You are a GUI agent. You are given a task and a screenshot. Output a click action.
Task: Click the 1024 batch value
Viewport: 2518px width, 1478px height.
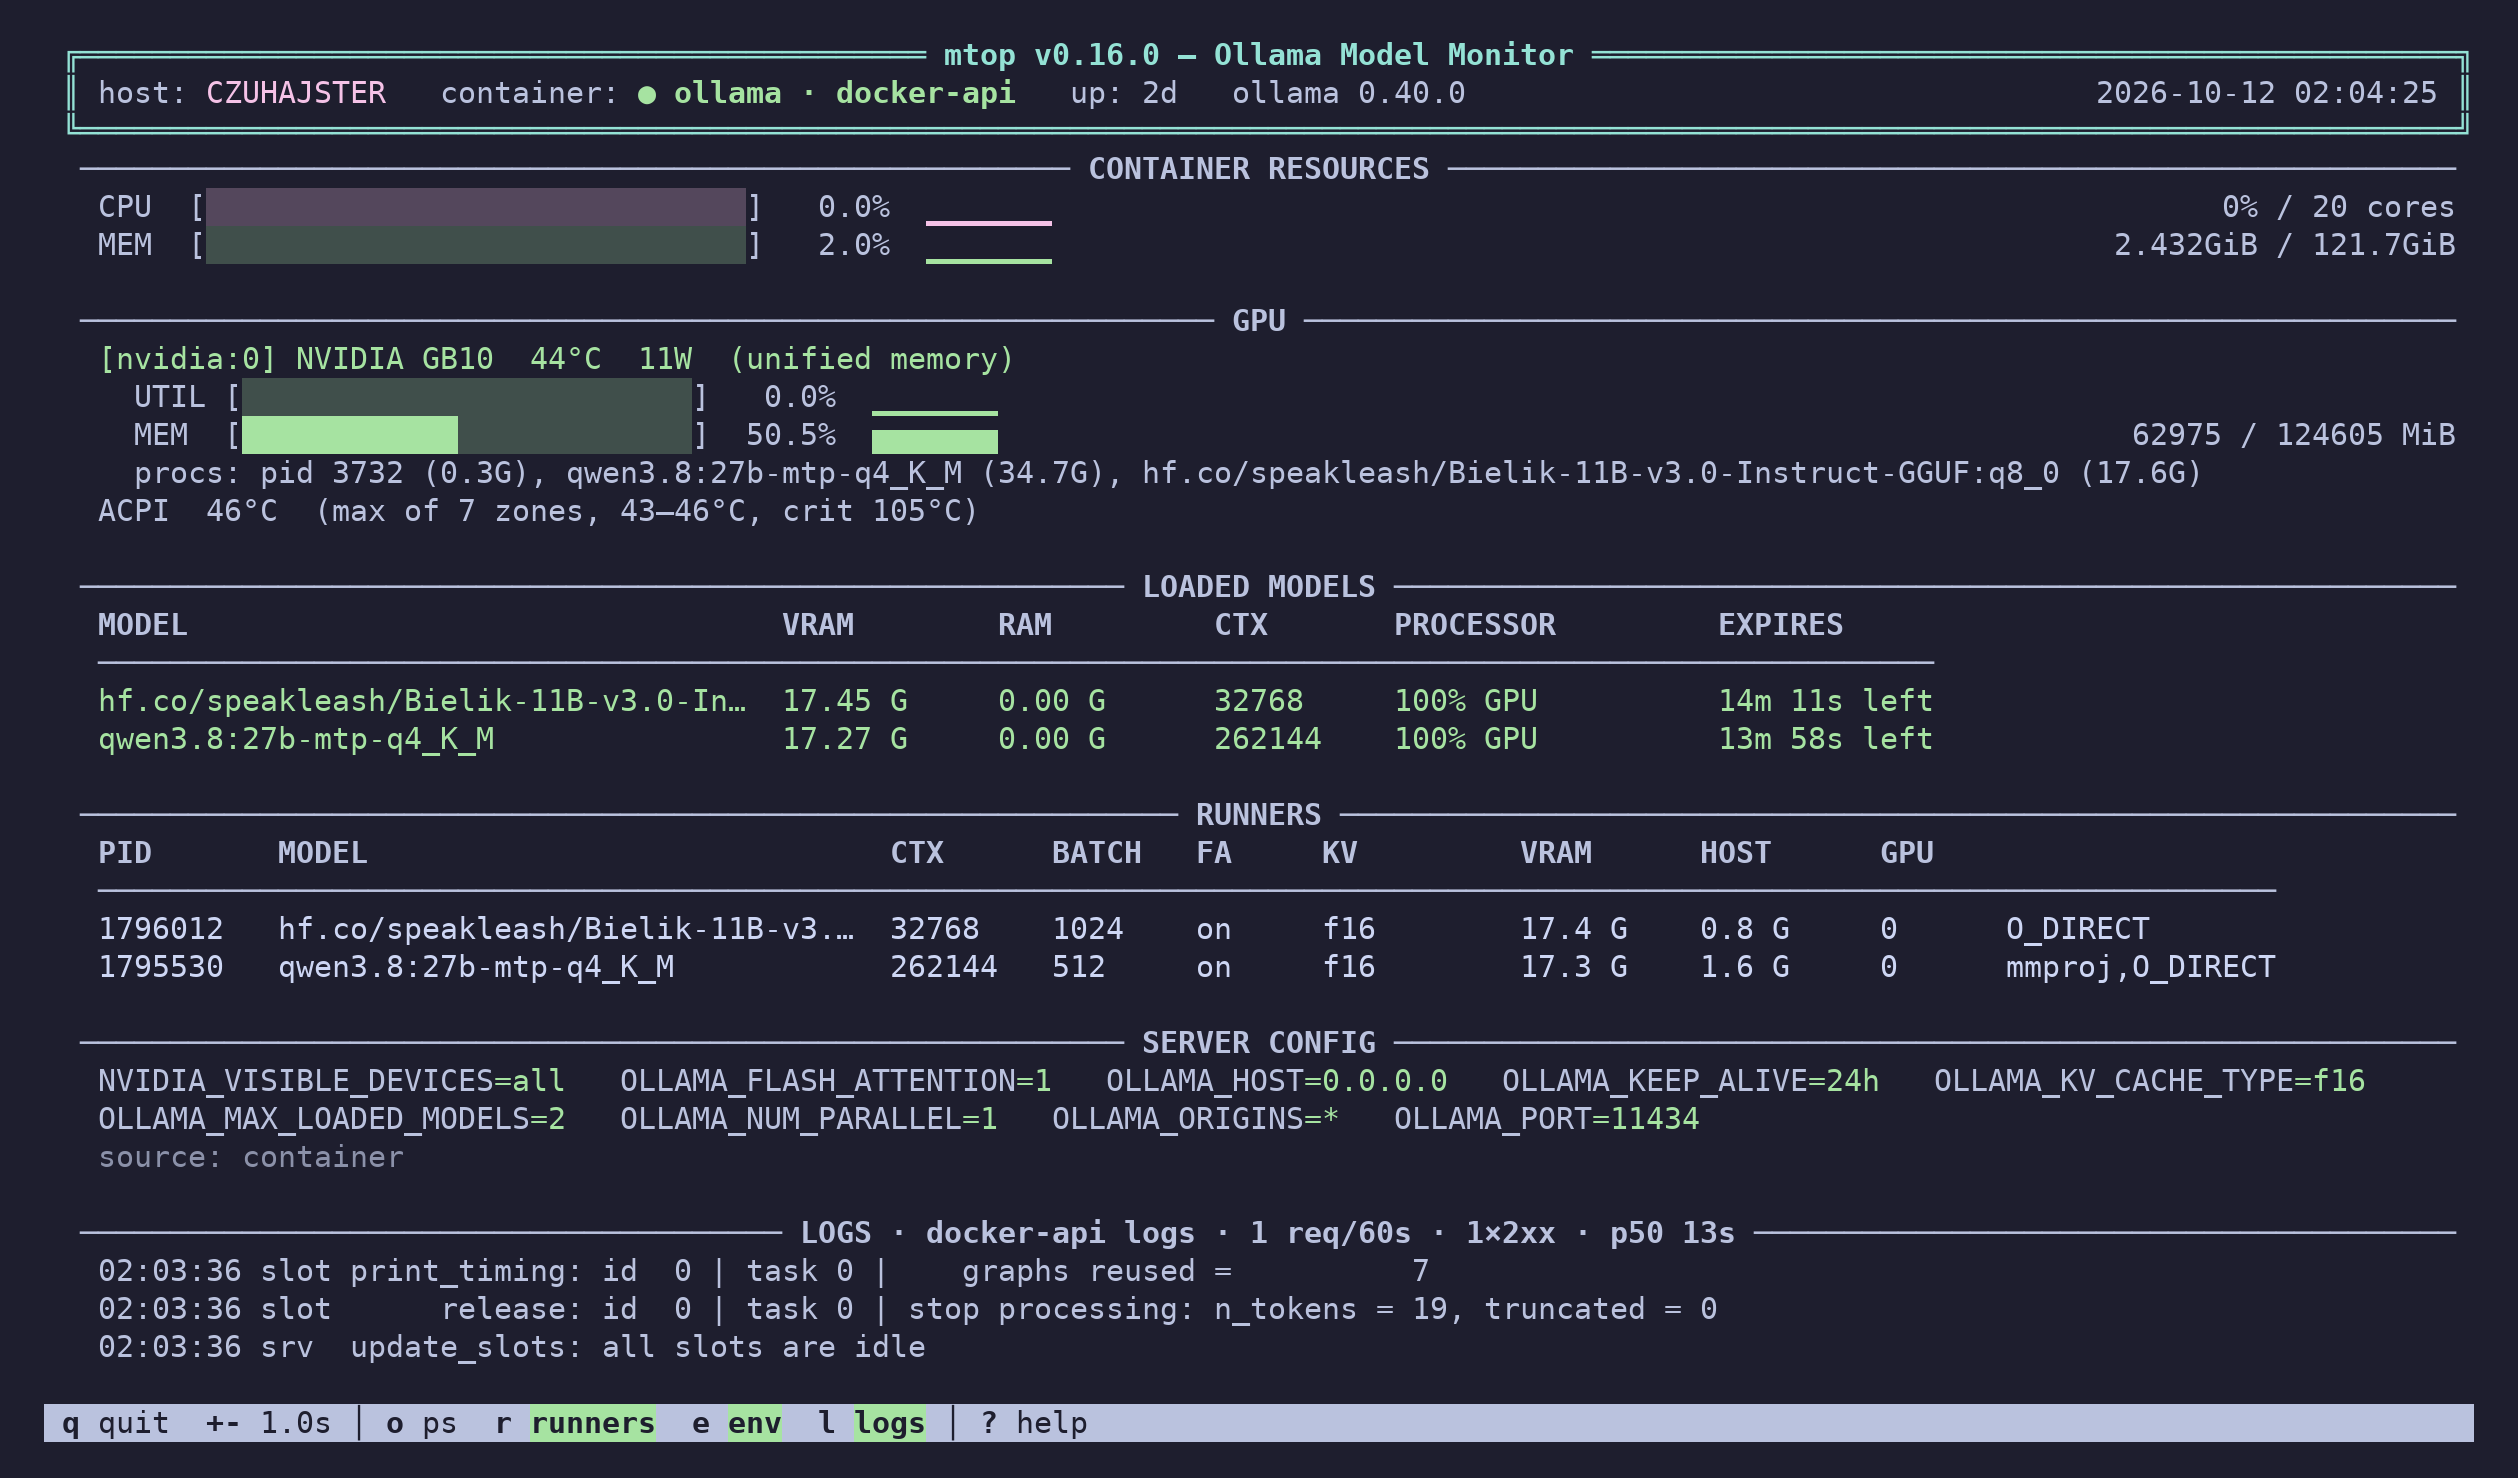(1087, 929)
